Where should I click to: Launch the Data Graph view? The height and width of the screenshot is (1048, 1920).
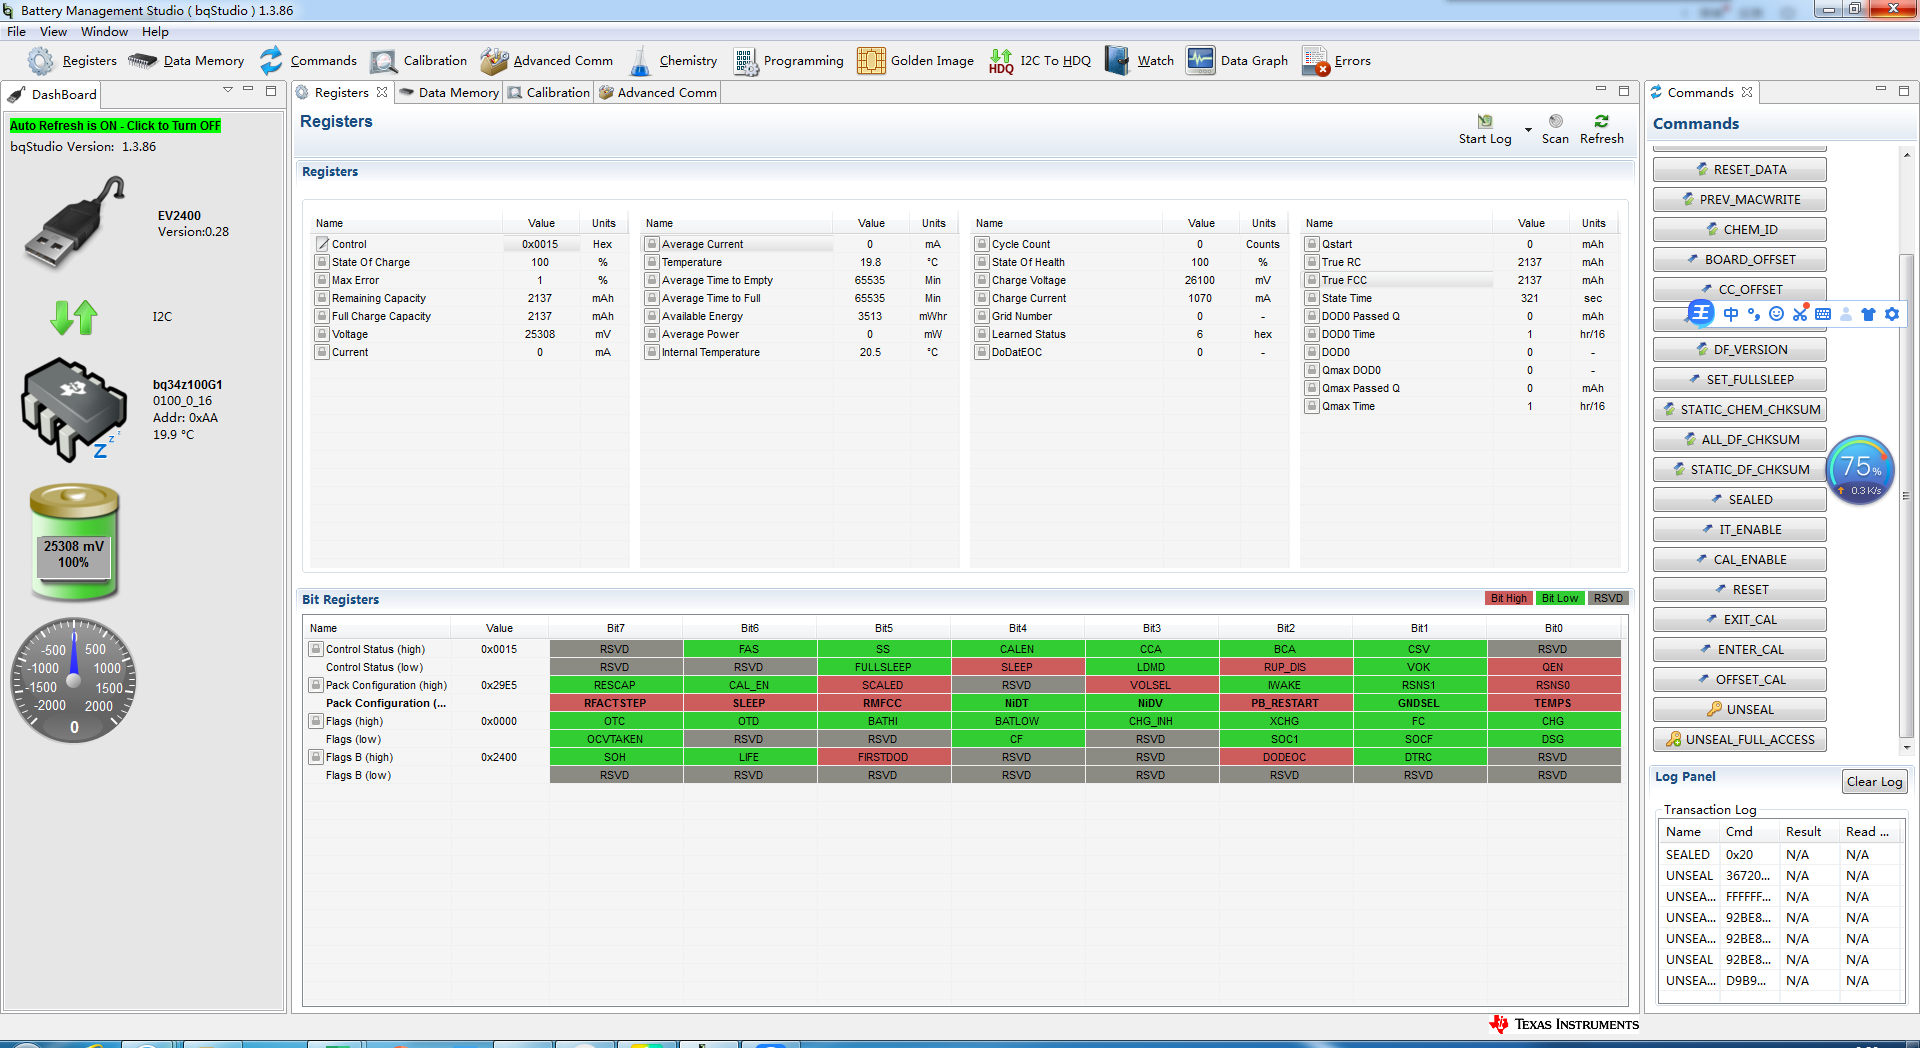coord(1237,61)
